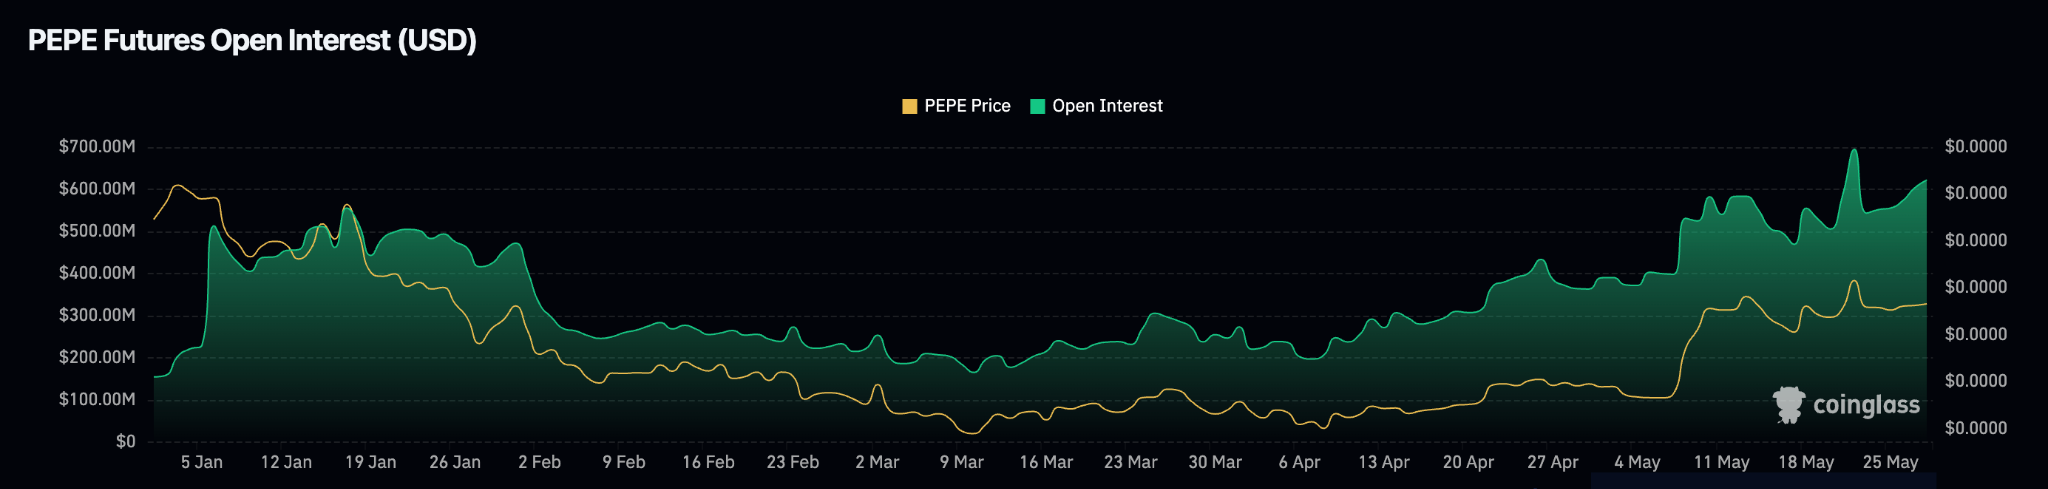The width and height of the screenshot is (2048, 489).
Task: Click the 30 Mar date label
Action: click(1215, 462)
